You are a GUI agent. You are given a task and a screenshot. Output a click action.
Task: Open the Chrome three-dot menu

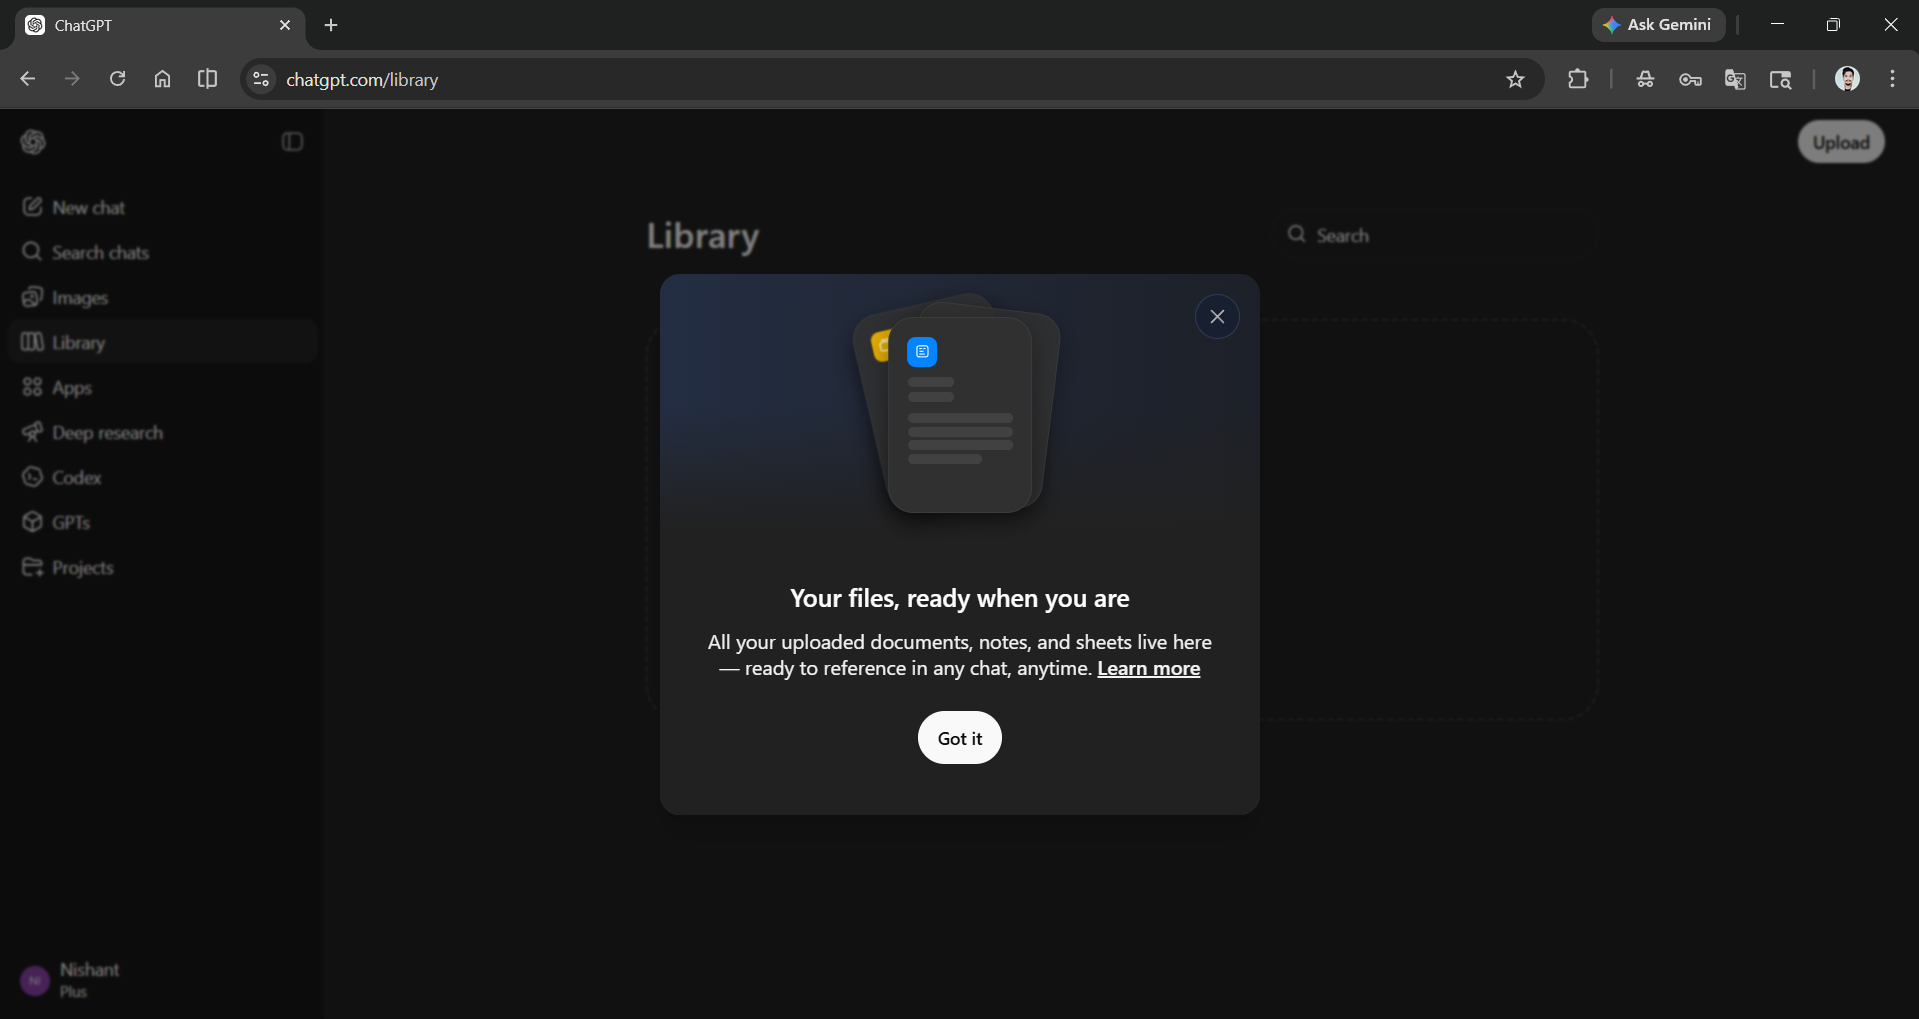1892,79
